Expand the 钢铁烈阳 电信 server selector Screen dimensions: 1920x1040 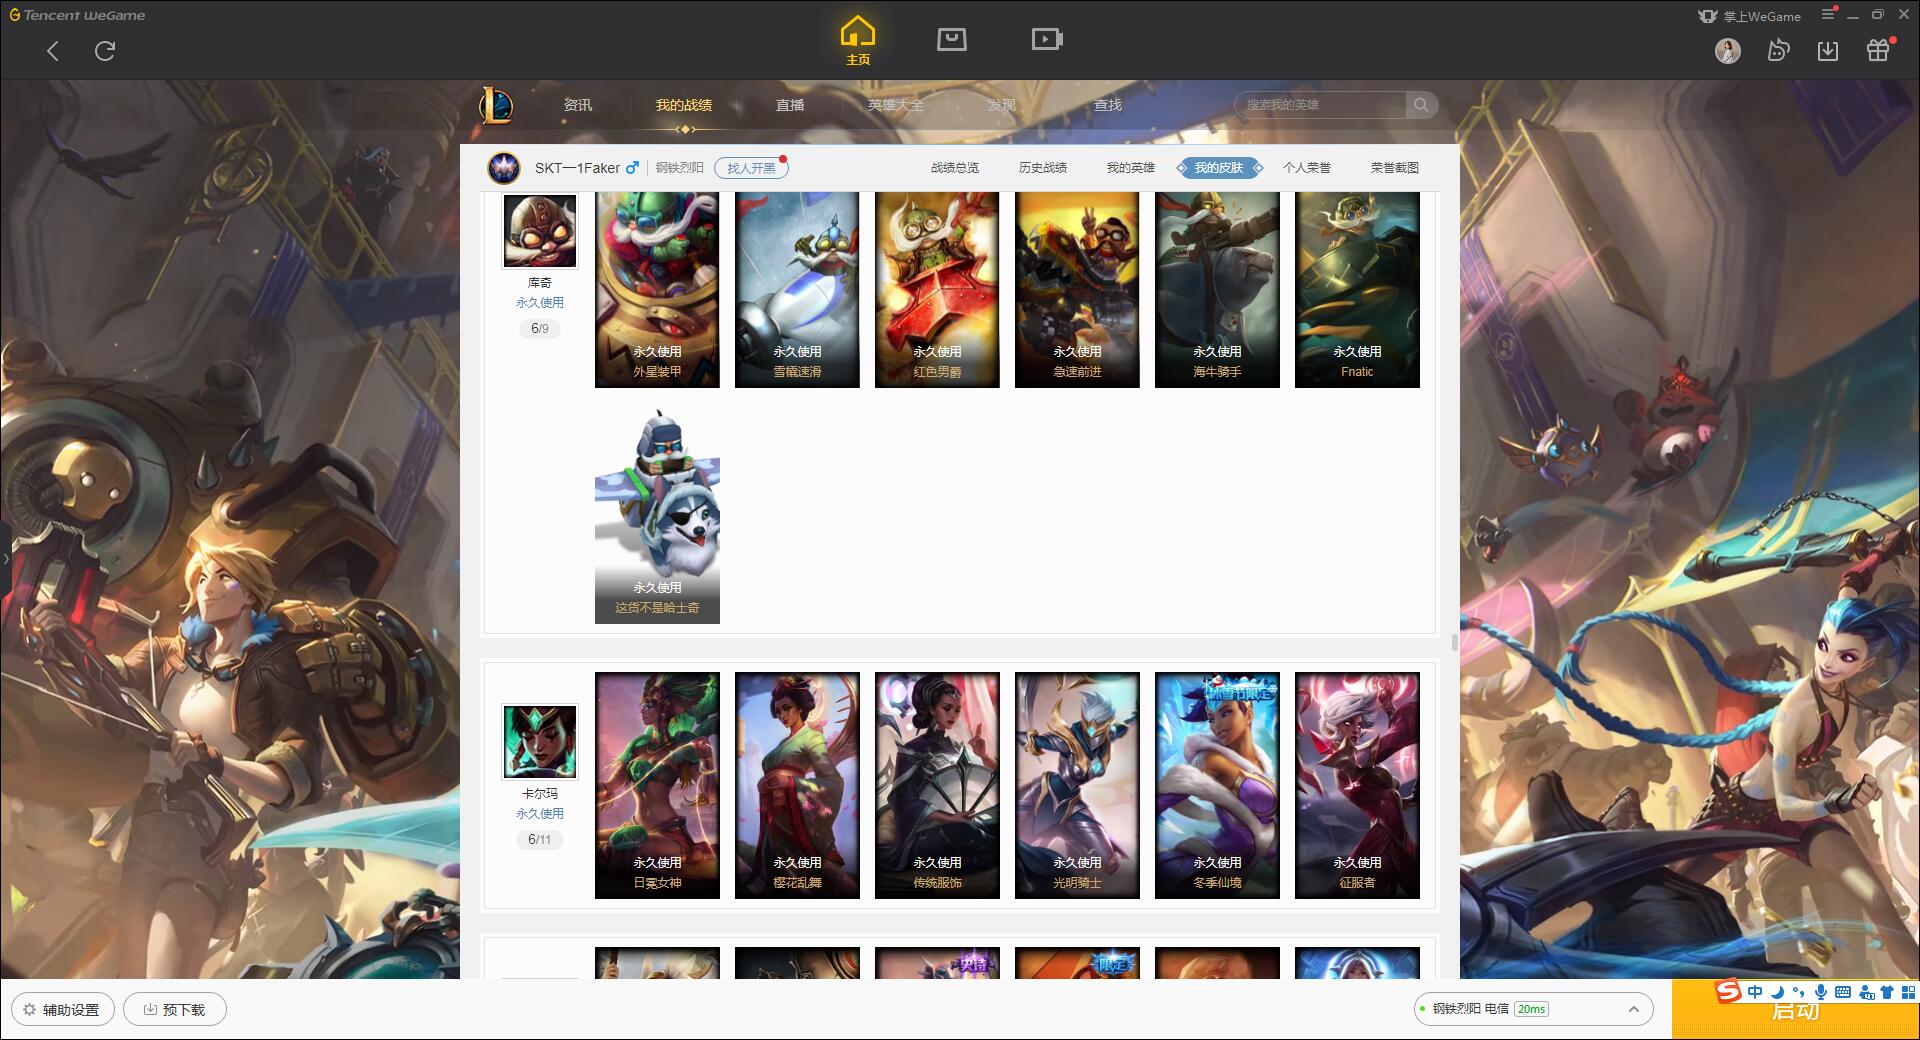coord(1532,1009)
